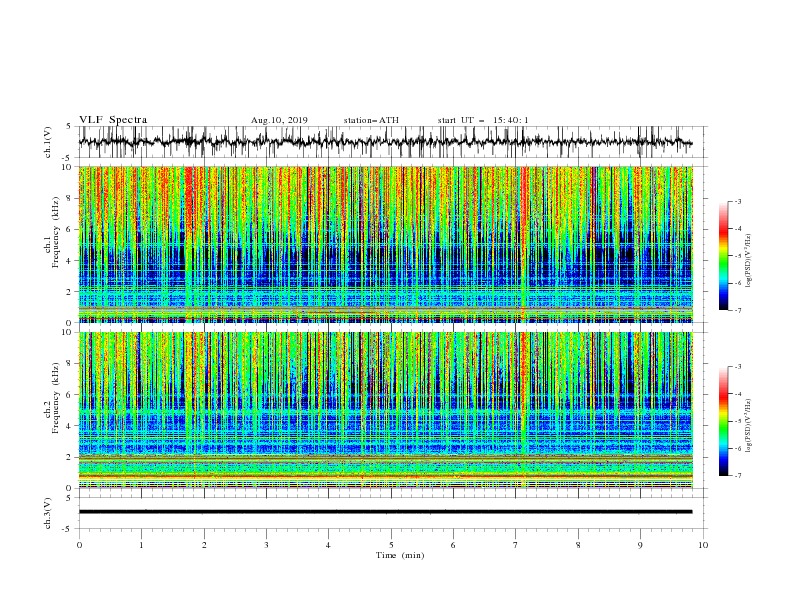This screenshot has width=792, height=612.
Task: Click the "8" tick on ch.2 frequency axis
Action: [x=71, y=364]
